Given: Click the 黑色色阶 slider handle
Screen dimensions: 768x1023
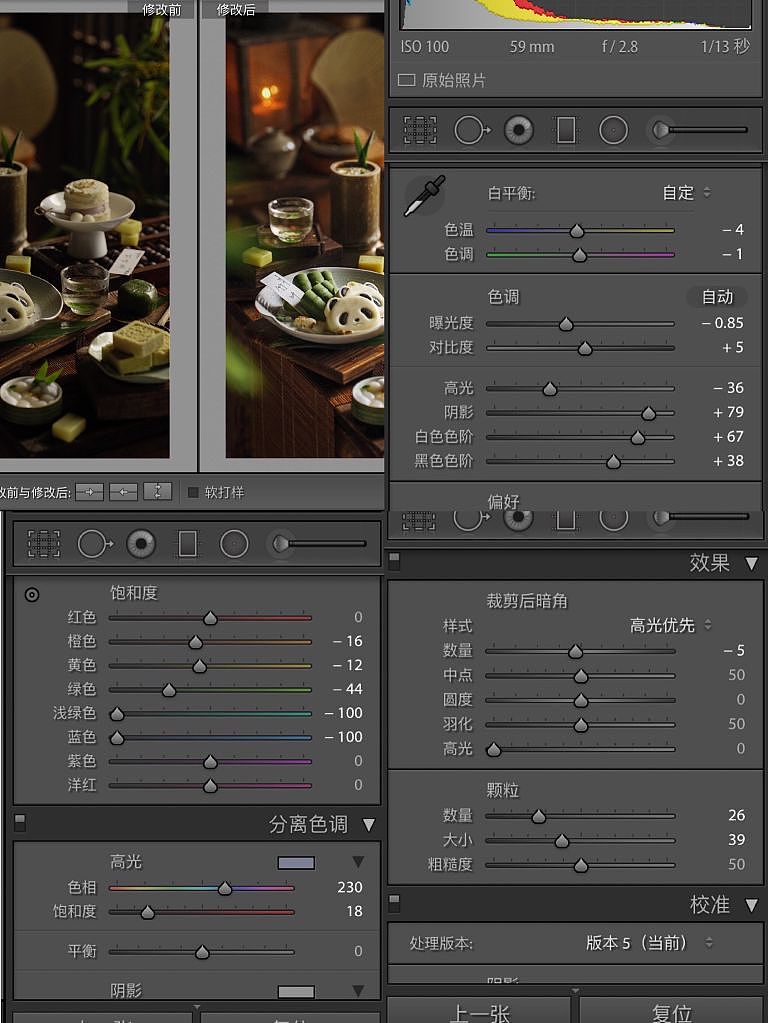Looking at the screenshot, I should coord(613,462).
